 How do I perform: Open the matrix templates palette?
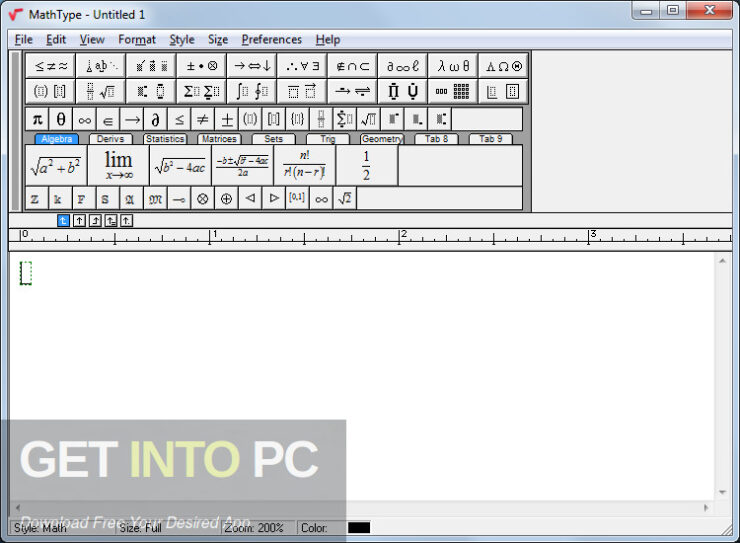[453, 91]
